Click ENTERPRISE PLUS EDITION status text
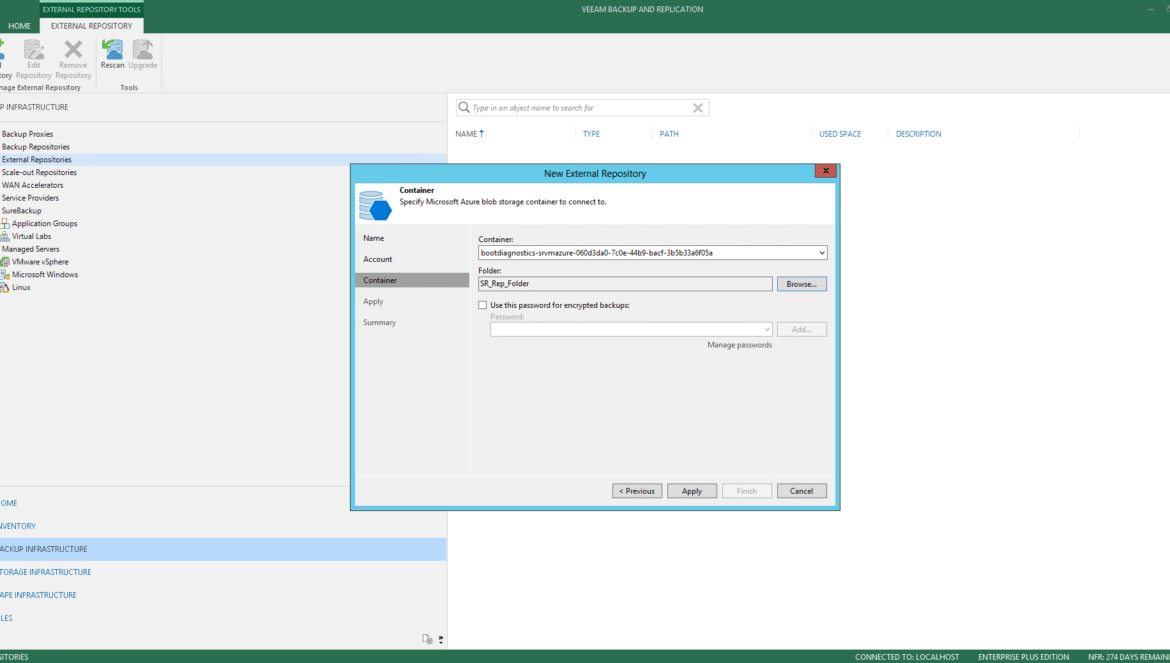This screenshot has width=1170, height=663. point(1023,657)
